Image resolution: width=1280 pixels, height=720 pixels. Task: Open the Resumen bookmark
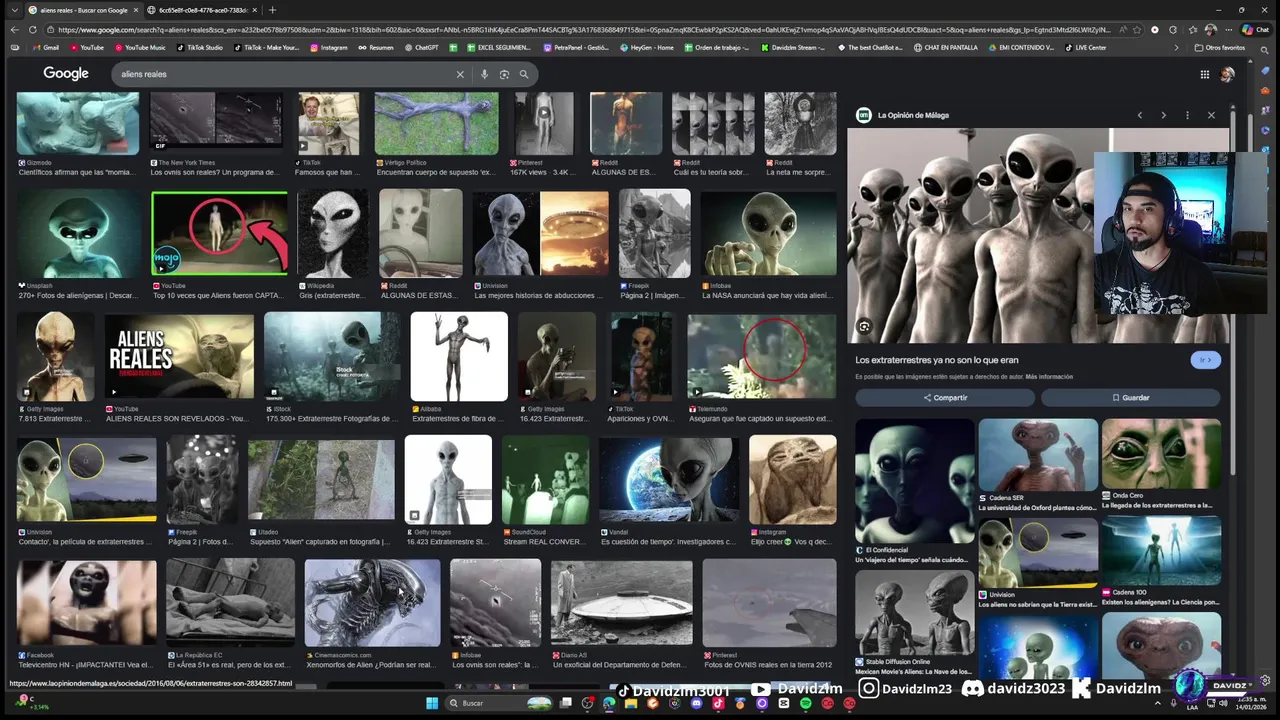[376, 47]
